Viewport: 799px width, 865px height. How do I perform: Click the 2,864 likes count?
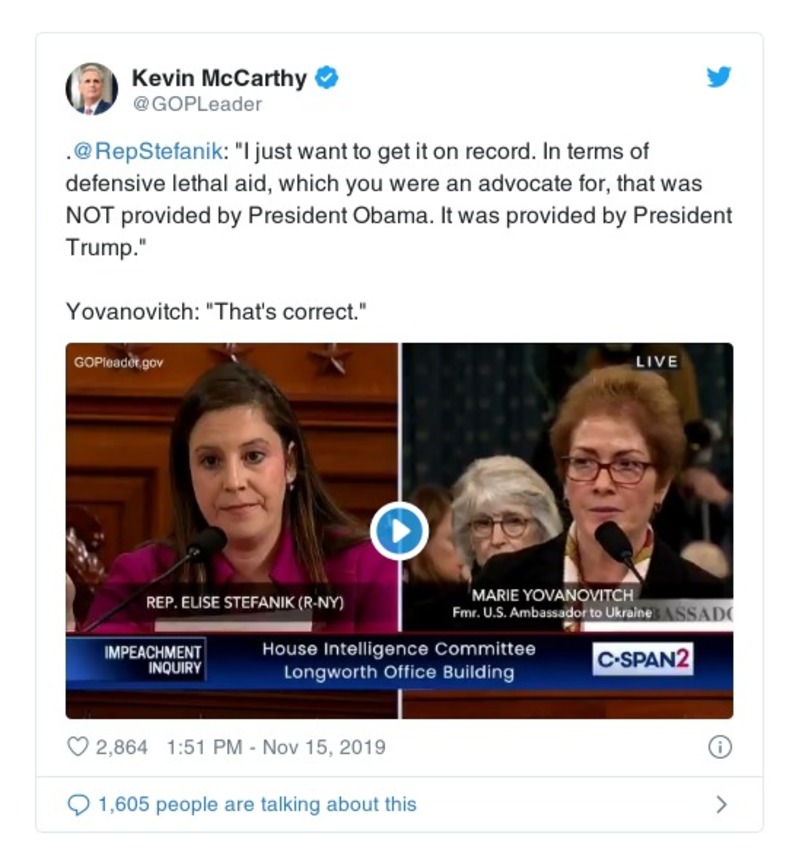pyautogui.click(x=121, y=747)
